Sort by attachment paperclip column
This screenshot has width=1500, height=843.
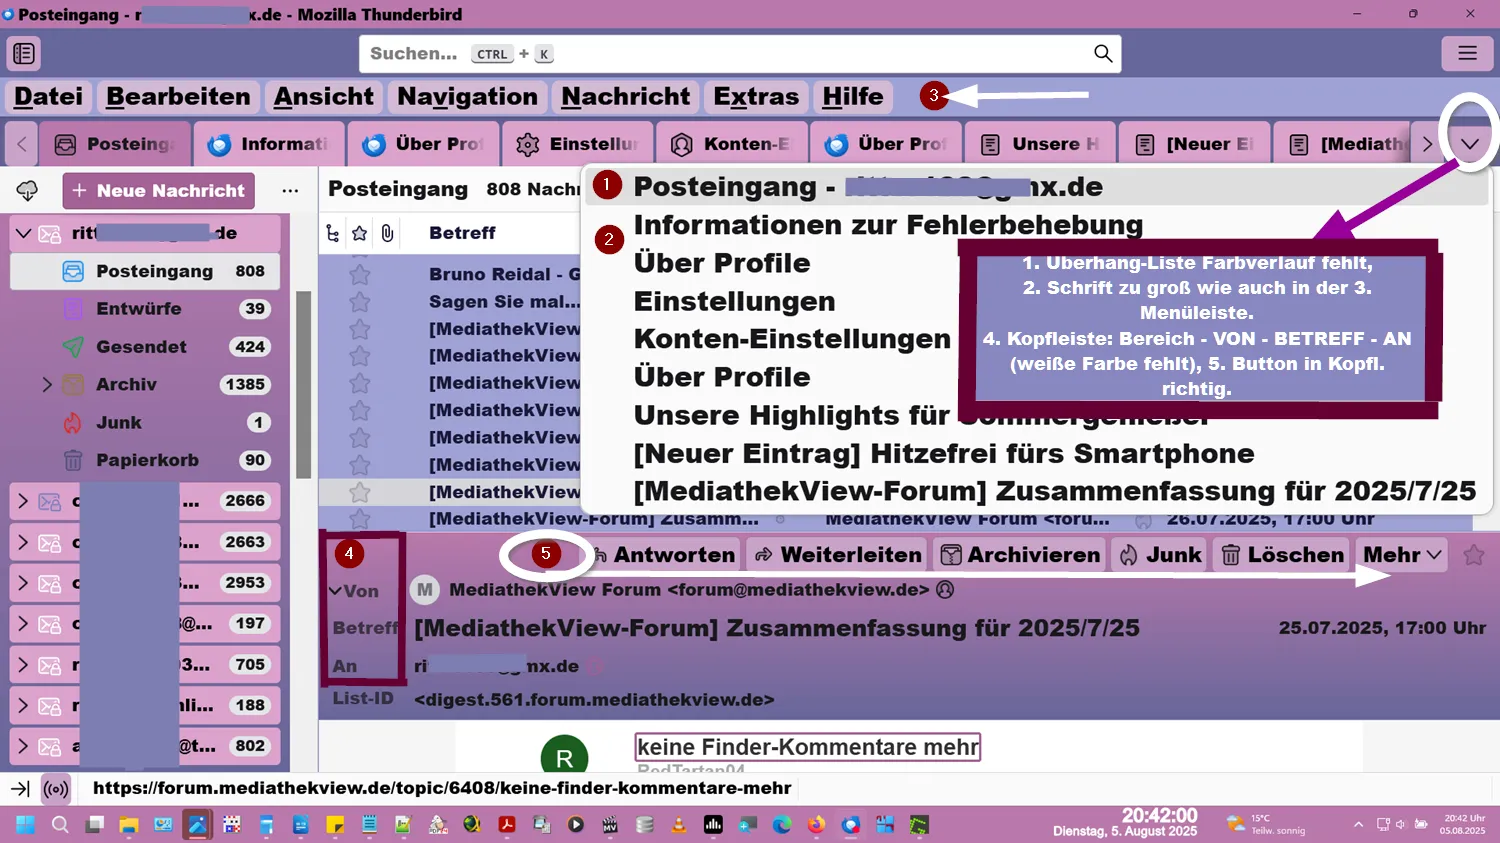[387, 233]
